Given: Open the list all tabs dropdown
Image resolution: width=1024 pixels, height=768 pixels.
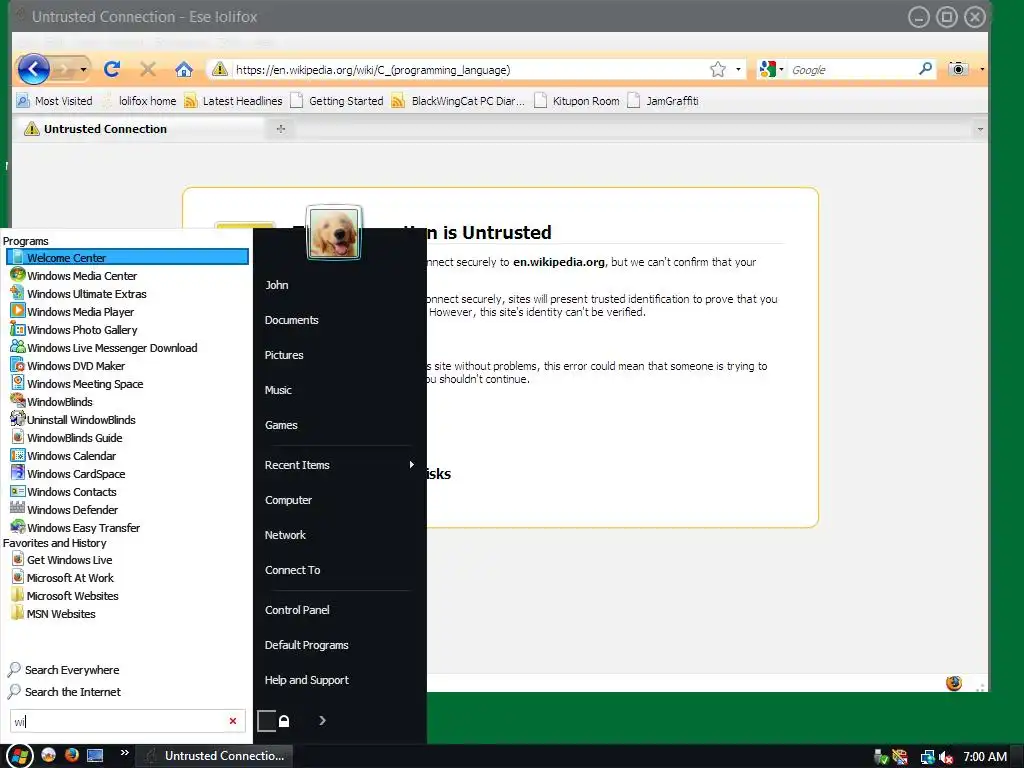Looking at the screenshot, I should (x=980, y=129).
